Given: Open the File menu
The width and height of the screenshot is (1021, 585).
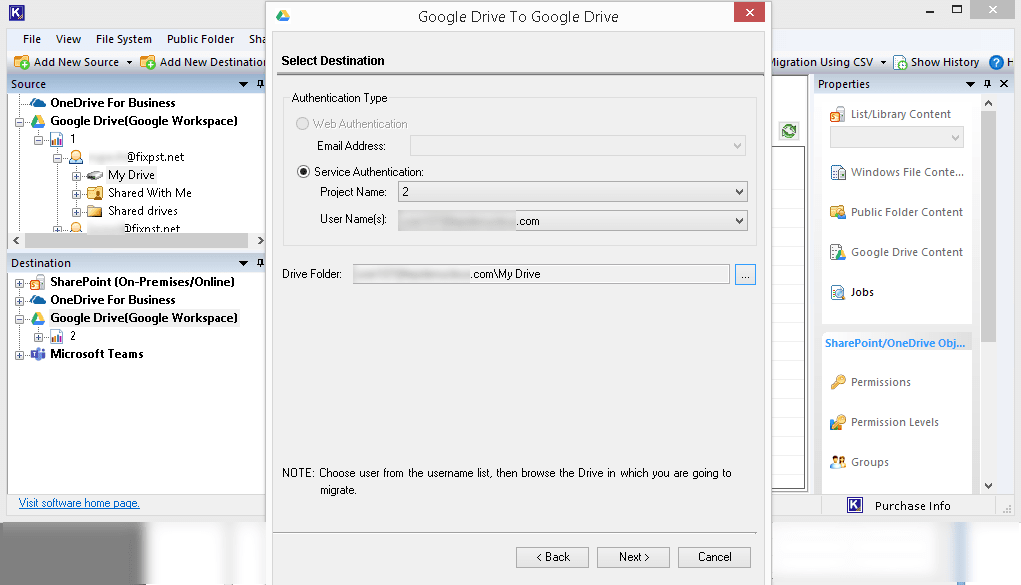Looking at the screenshot, I should coord(31,39).
